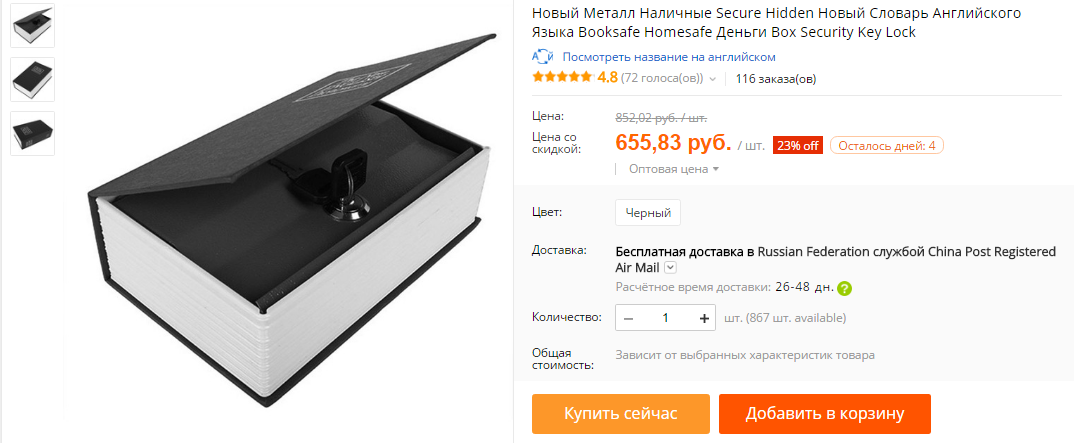Select the second thumbnail of closed book
The image size is (1074, 443).
click(x=33, y=79)
